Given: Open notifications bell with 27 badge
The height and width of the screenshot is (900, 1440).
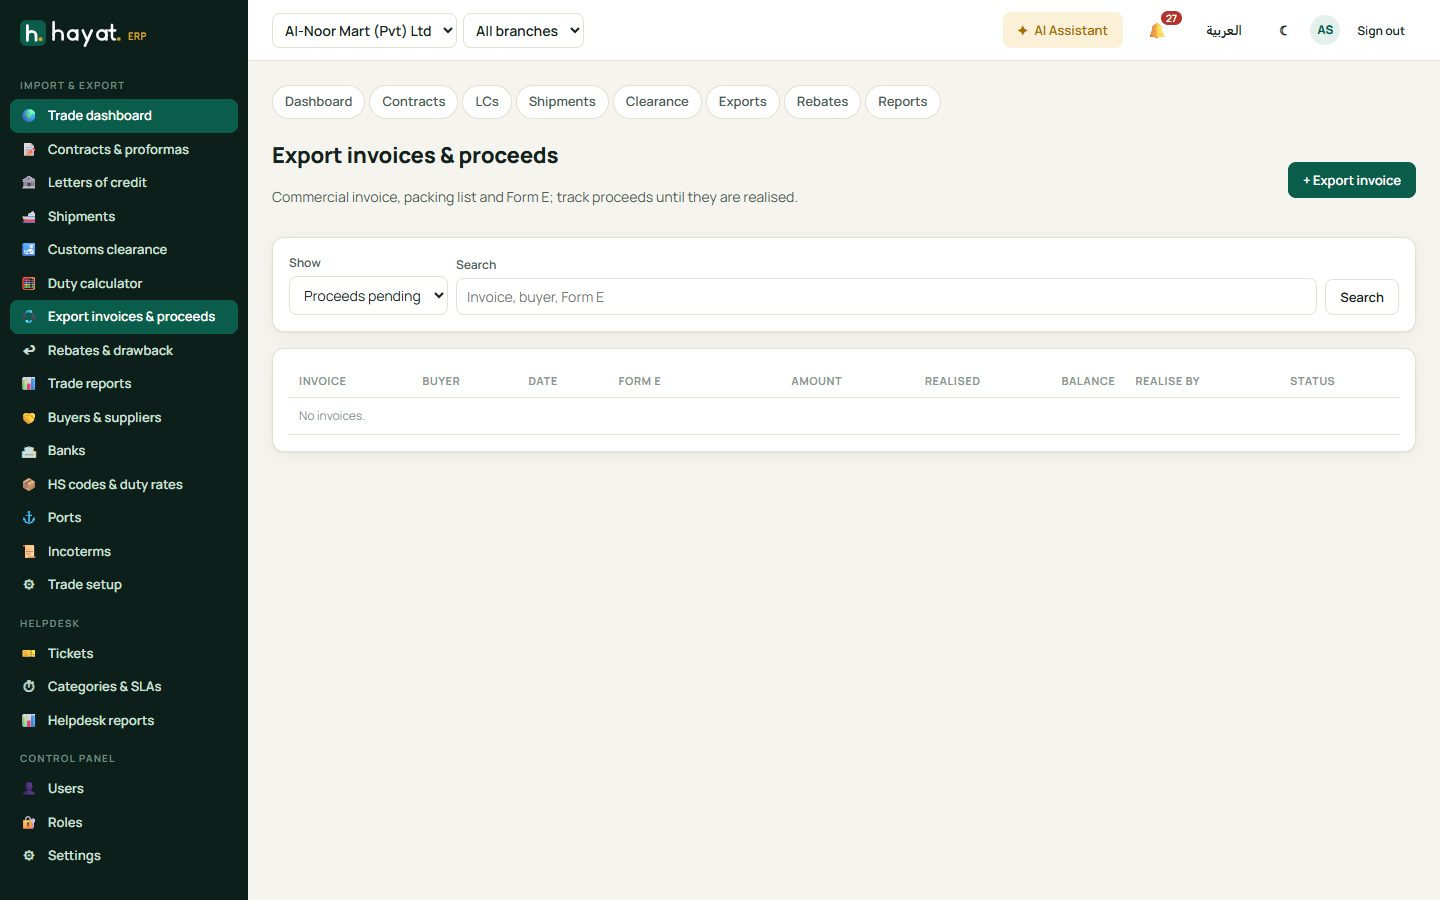Looking at the screenshot, I should (x=1157, y=30).
